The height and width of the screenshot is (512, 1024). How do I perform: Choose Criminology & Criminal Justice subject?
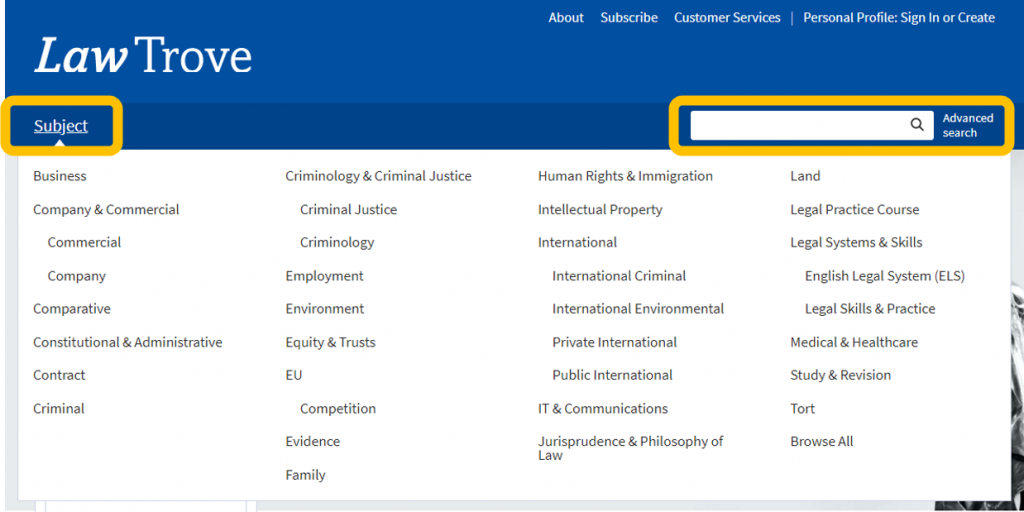tap(378, 176)
